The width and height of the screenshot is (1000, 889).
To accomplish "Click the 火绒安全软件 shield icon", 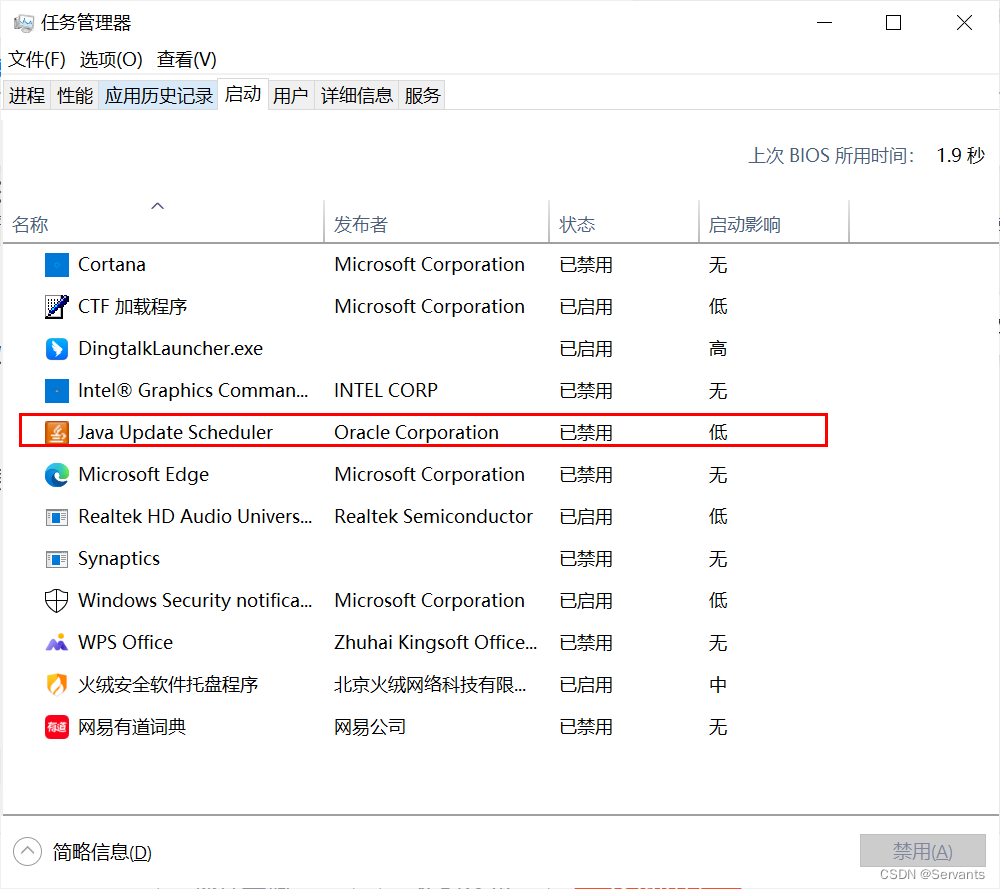I will (57, 684).
